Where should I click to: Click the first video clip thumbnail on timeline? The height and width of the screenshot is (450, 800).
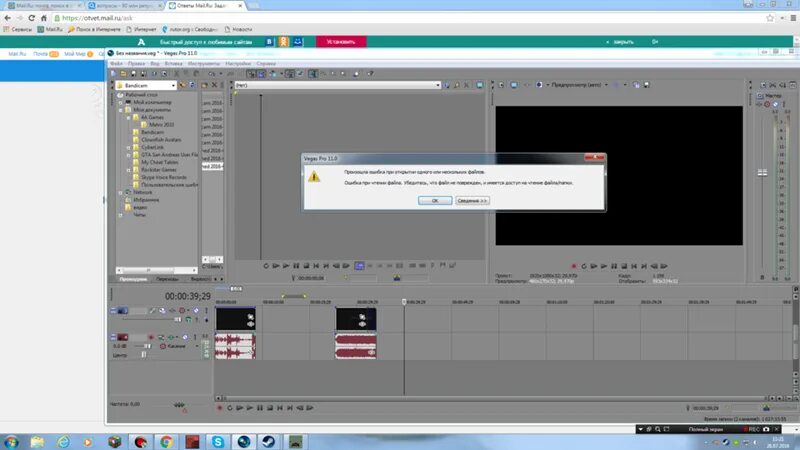[x=236, y=319]
